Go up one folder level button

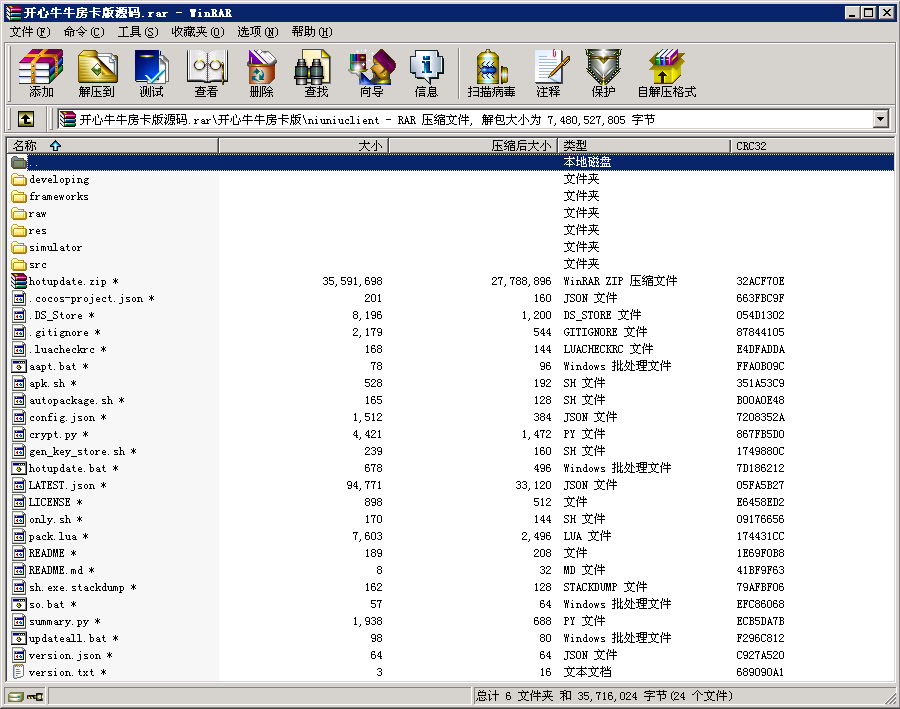26,119
